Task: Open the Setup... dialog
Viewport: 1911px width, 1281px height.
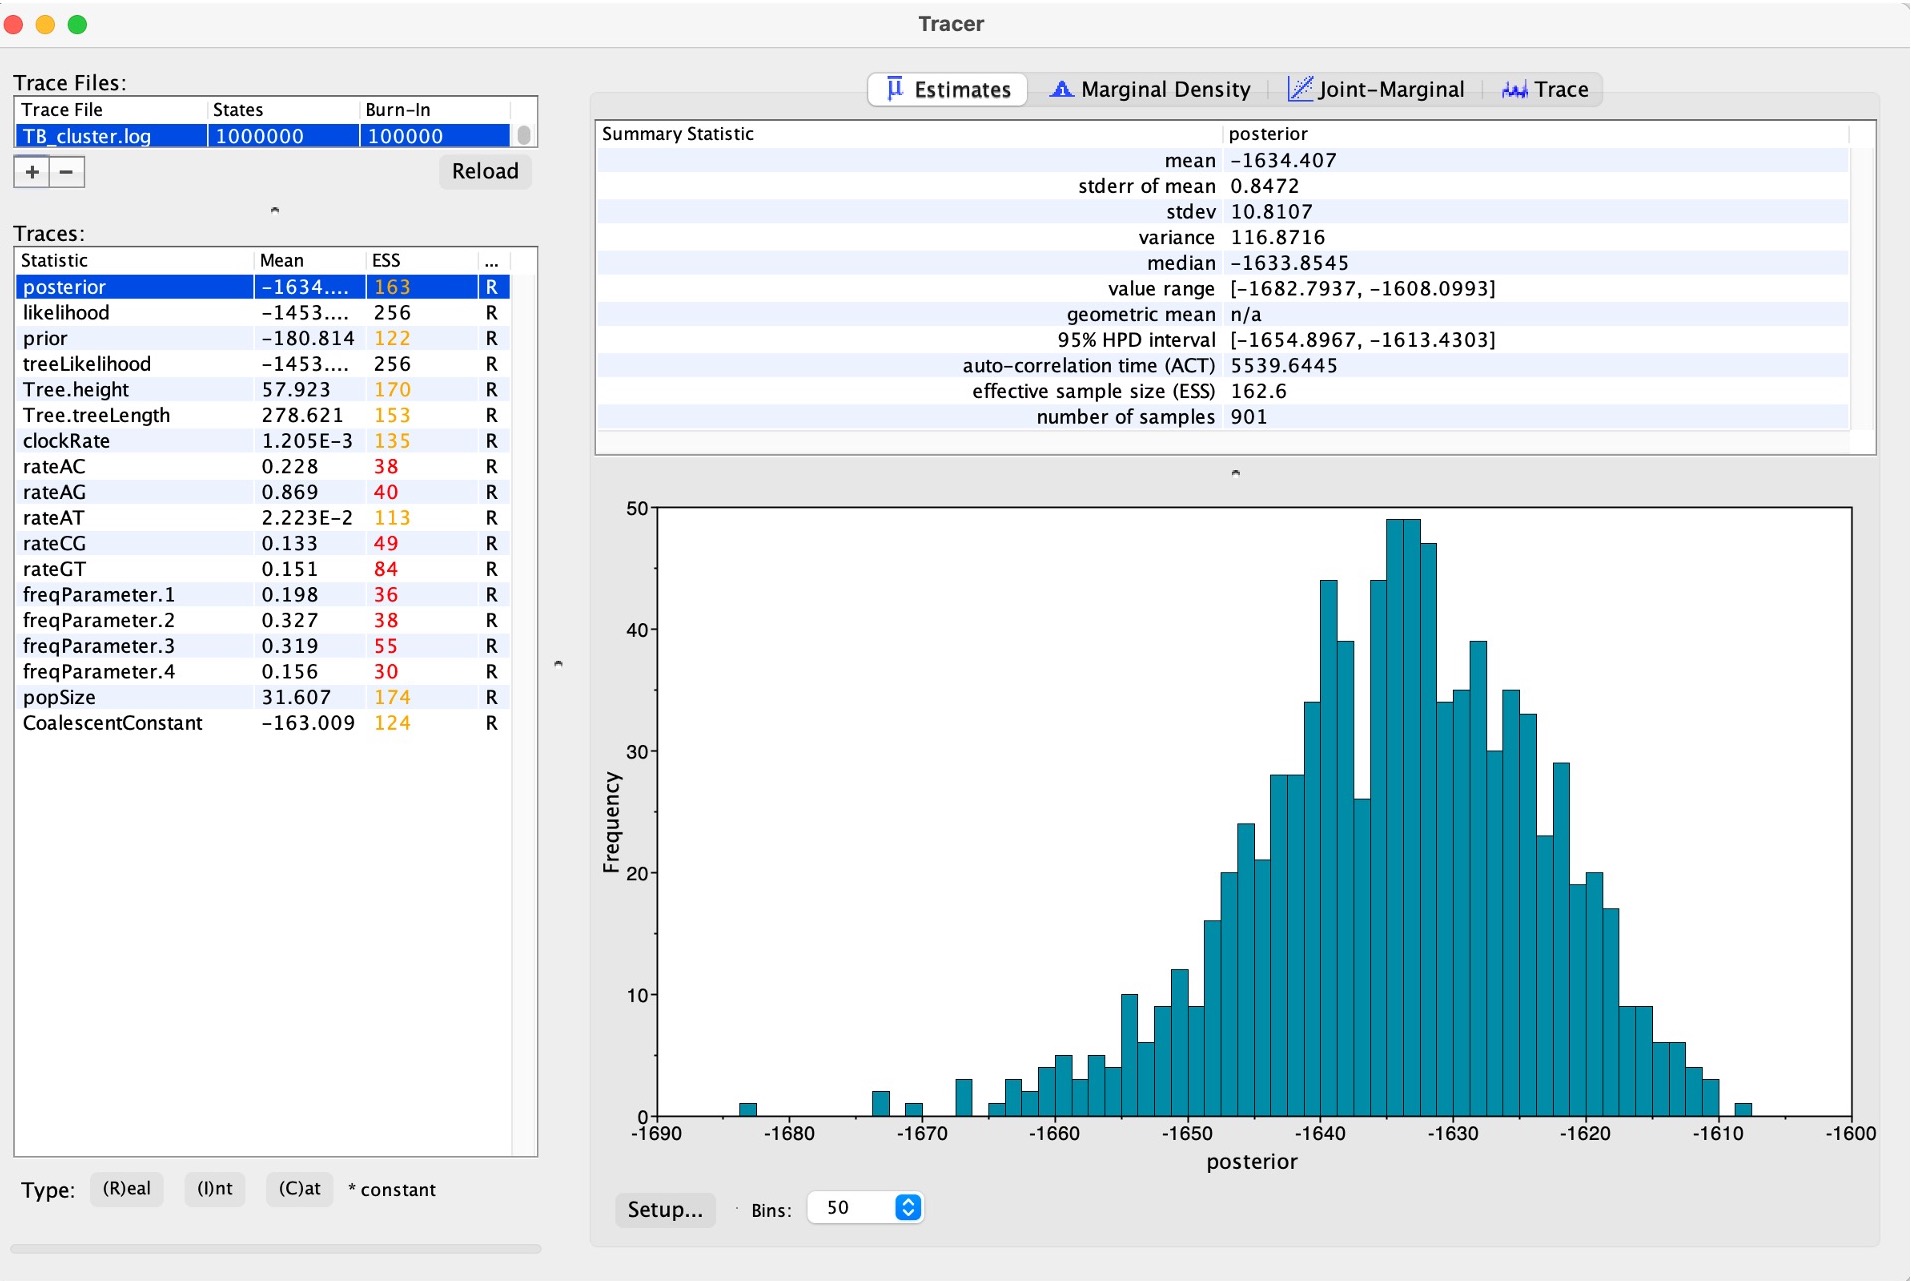Action: [x=665, y=1210]
